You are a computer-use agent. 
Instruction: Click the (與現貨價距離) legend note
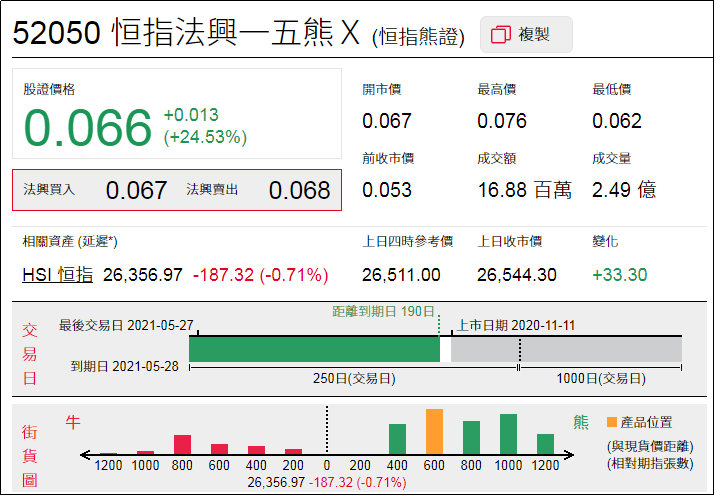(x=650, y=446)
